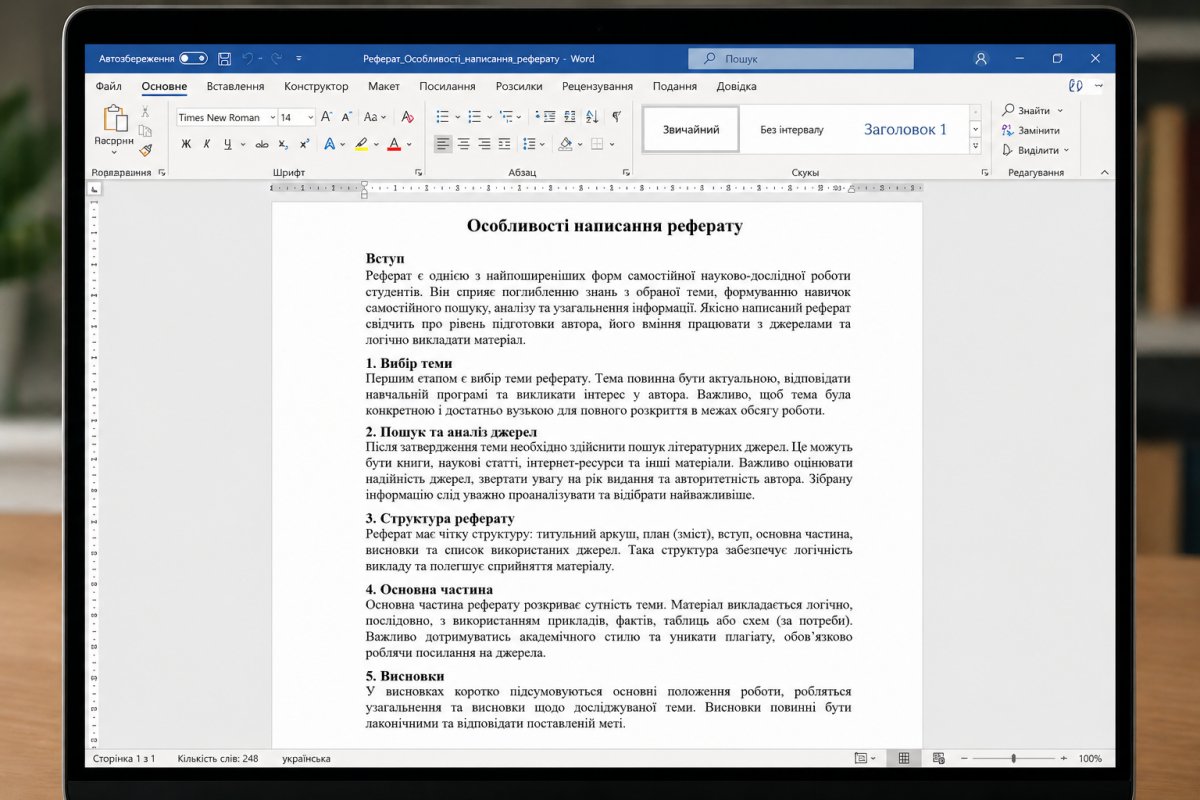The image size is (1200, 800).
Task: Apply the Заголовок 1 style
Action: click(x=905, y=130)
